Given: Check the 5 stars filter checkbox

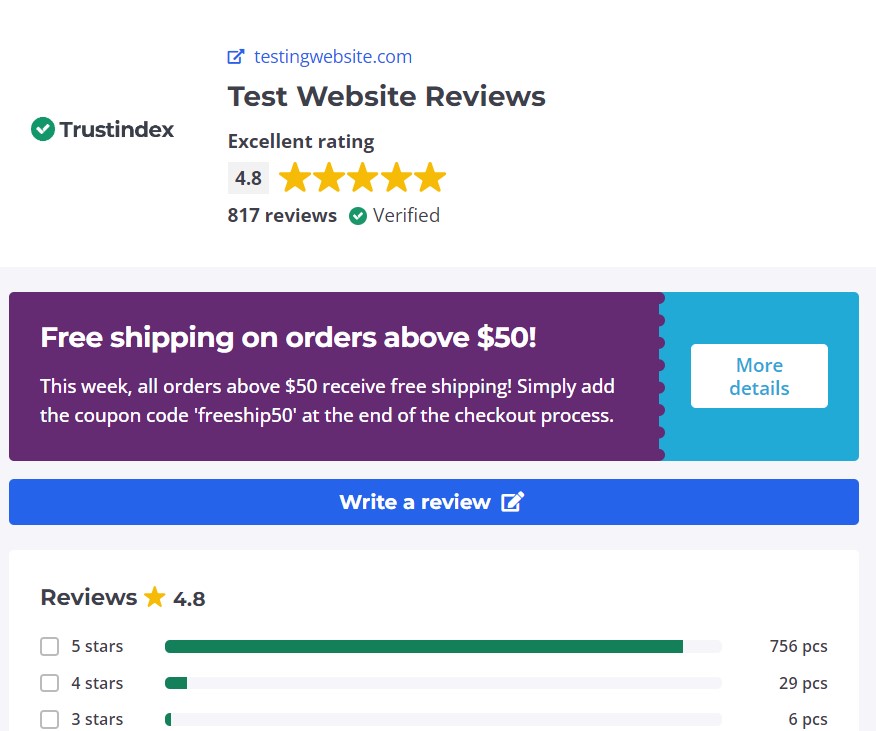Looking at the screenshot, I should click(x=49, y=647).
